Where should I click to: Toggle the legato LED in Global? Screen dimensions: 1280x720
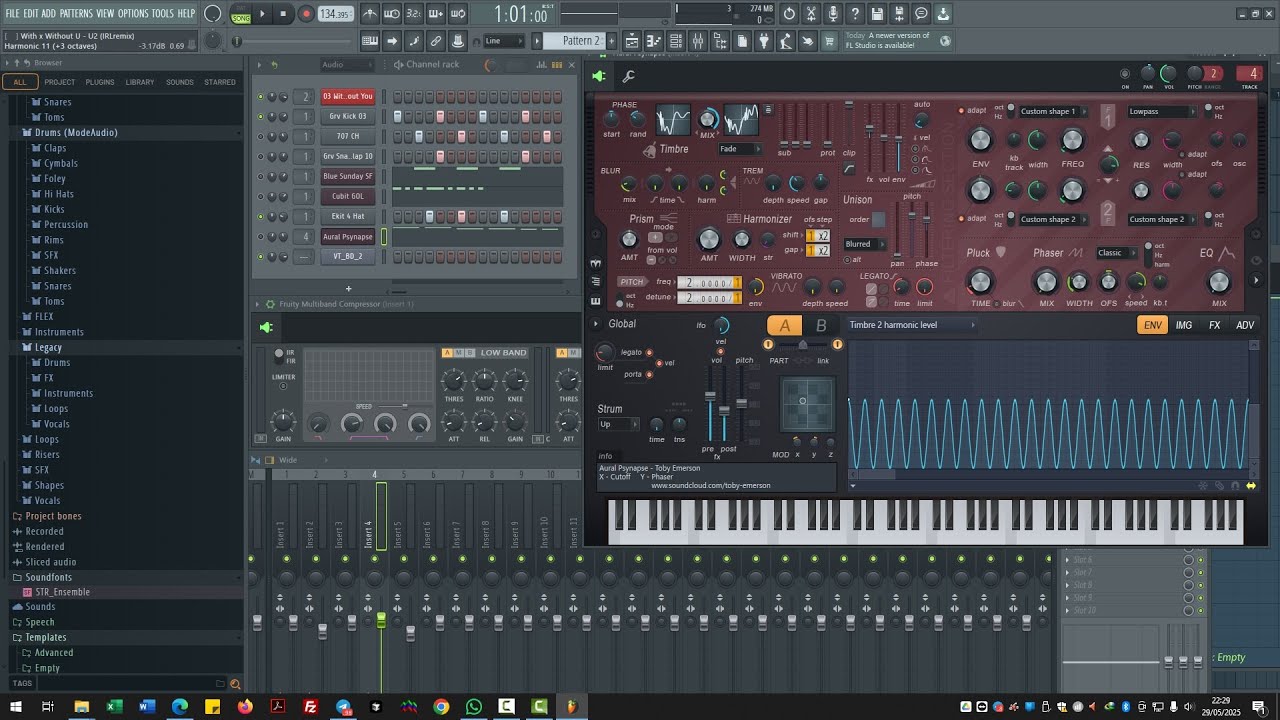(x=649, y=352)
